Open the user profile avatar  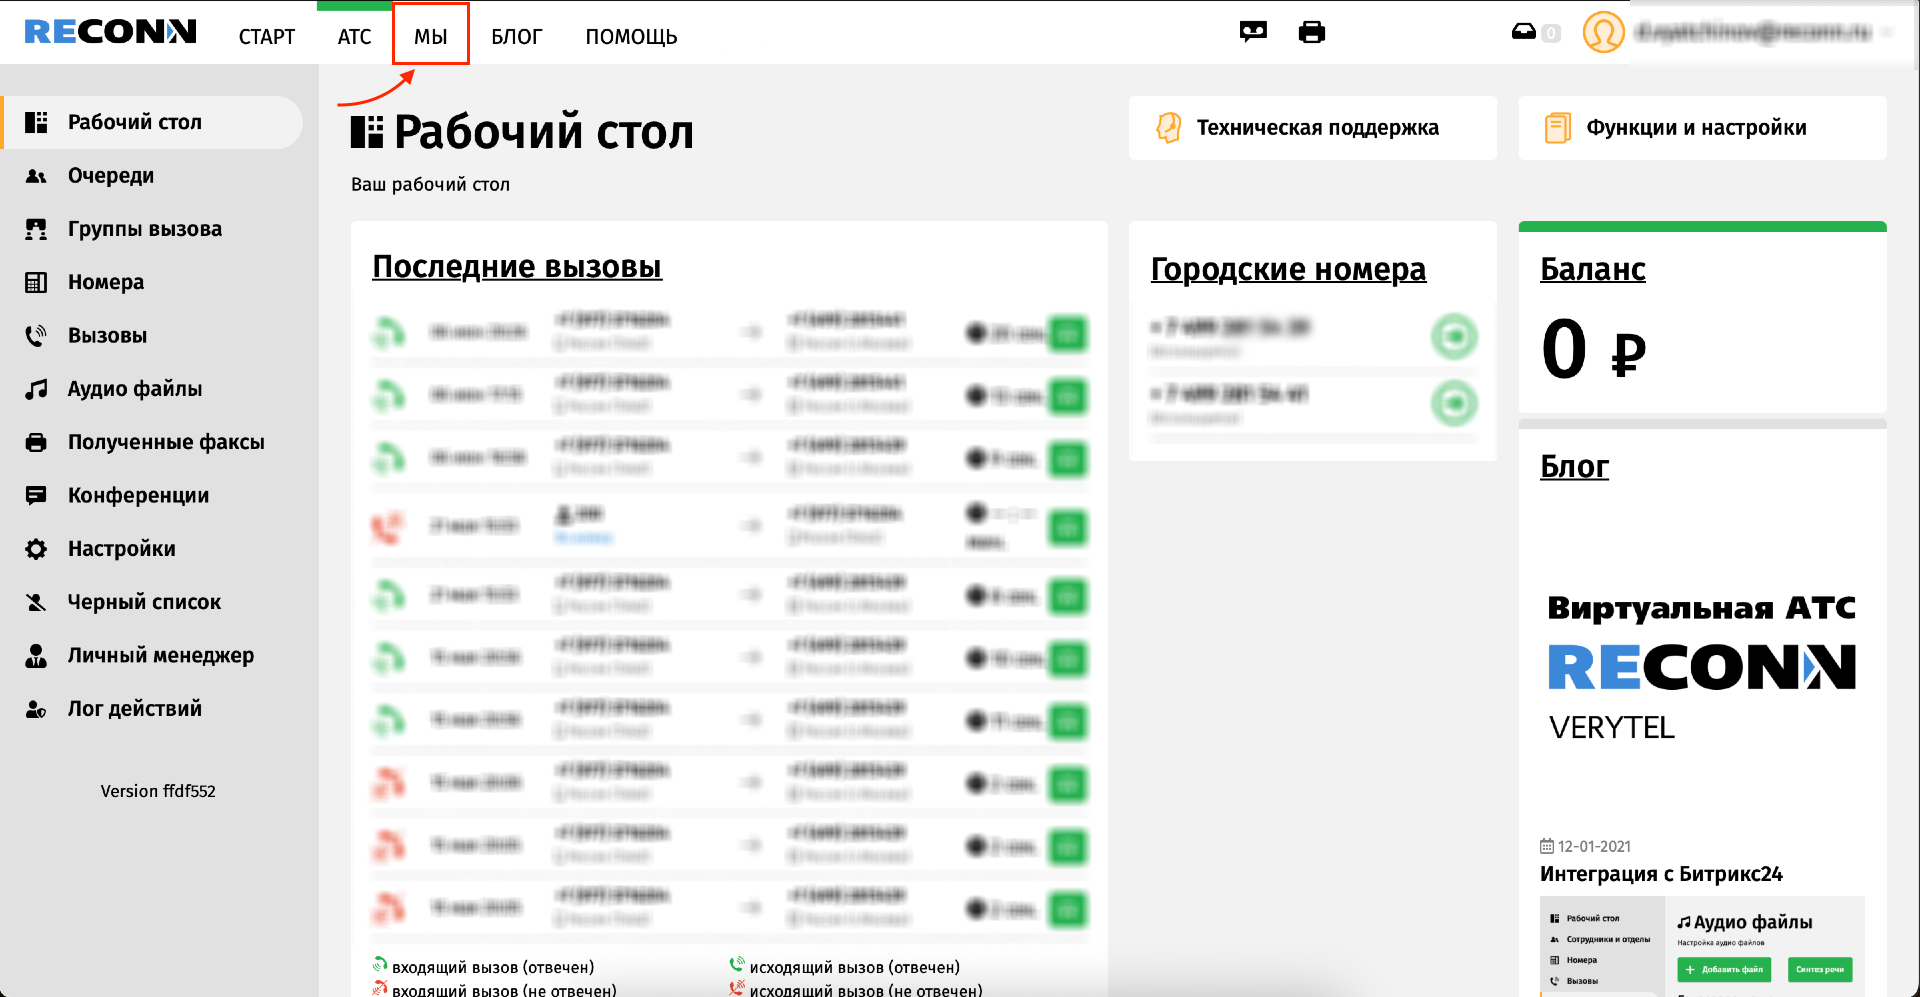pyautogui.click(x=1603, y=32)
